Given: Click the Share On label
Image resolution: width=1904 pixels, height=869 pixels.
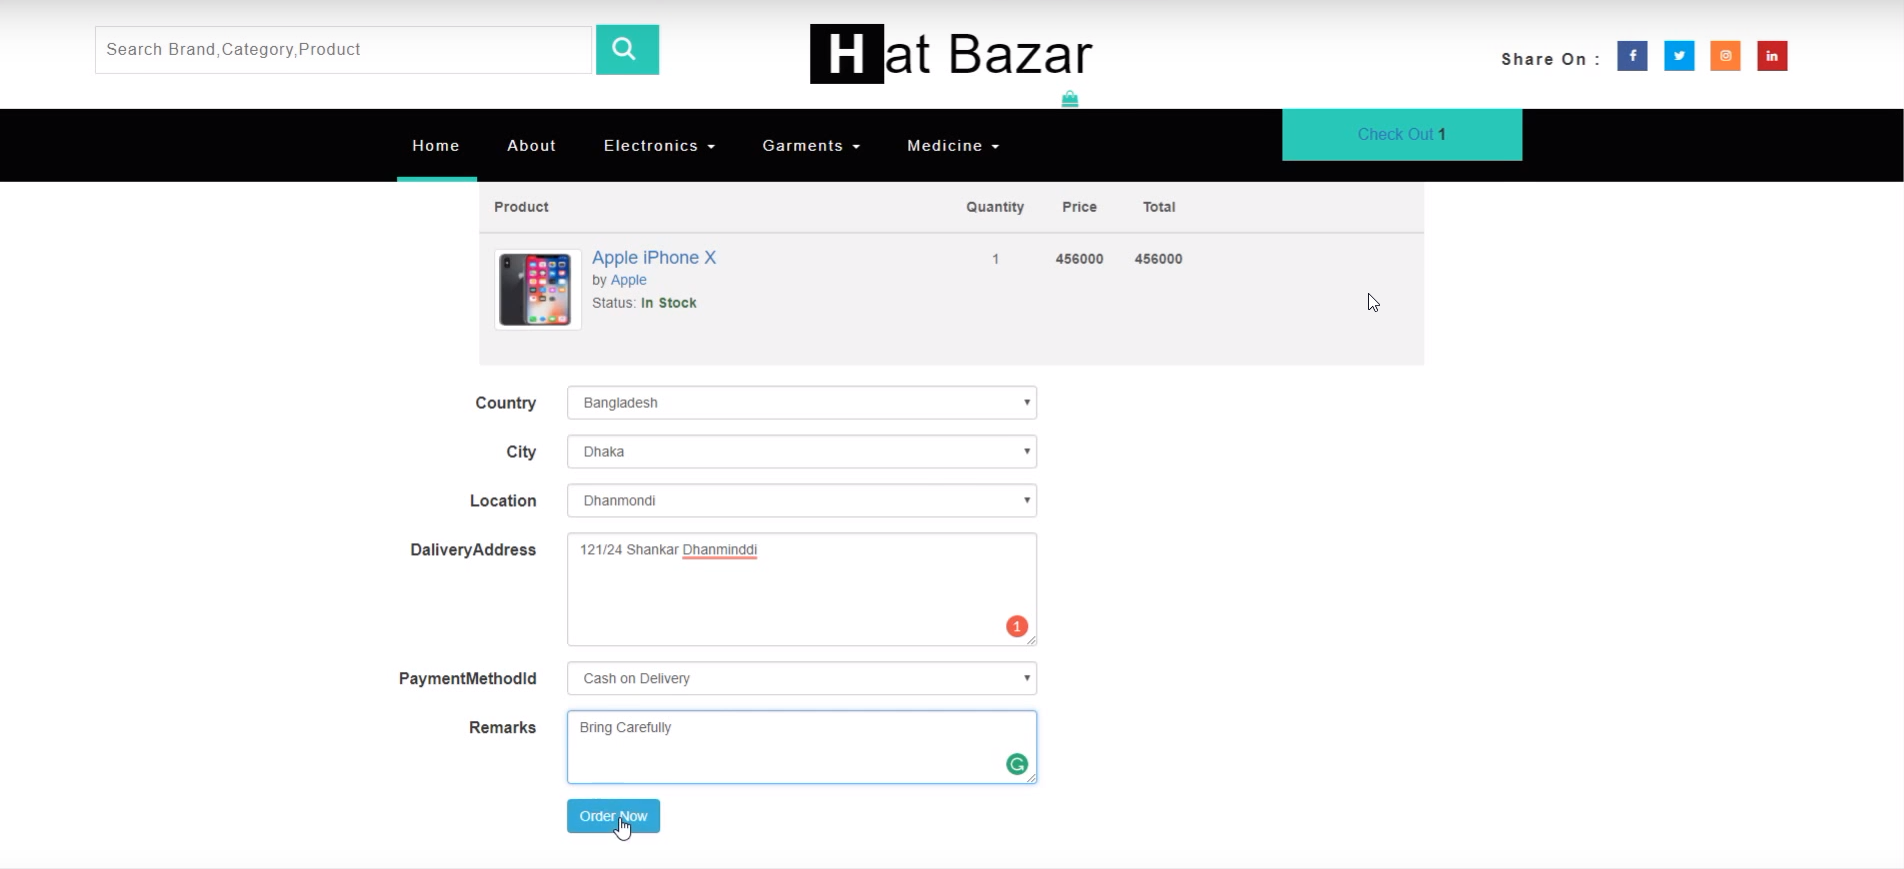Looking at the screenshot, I should click(1550, 59).
